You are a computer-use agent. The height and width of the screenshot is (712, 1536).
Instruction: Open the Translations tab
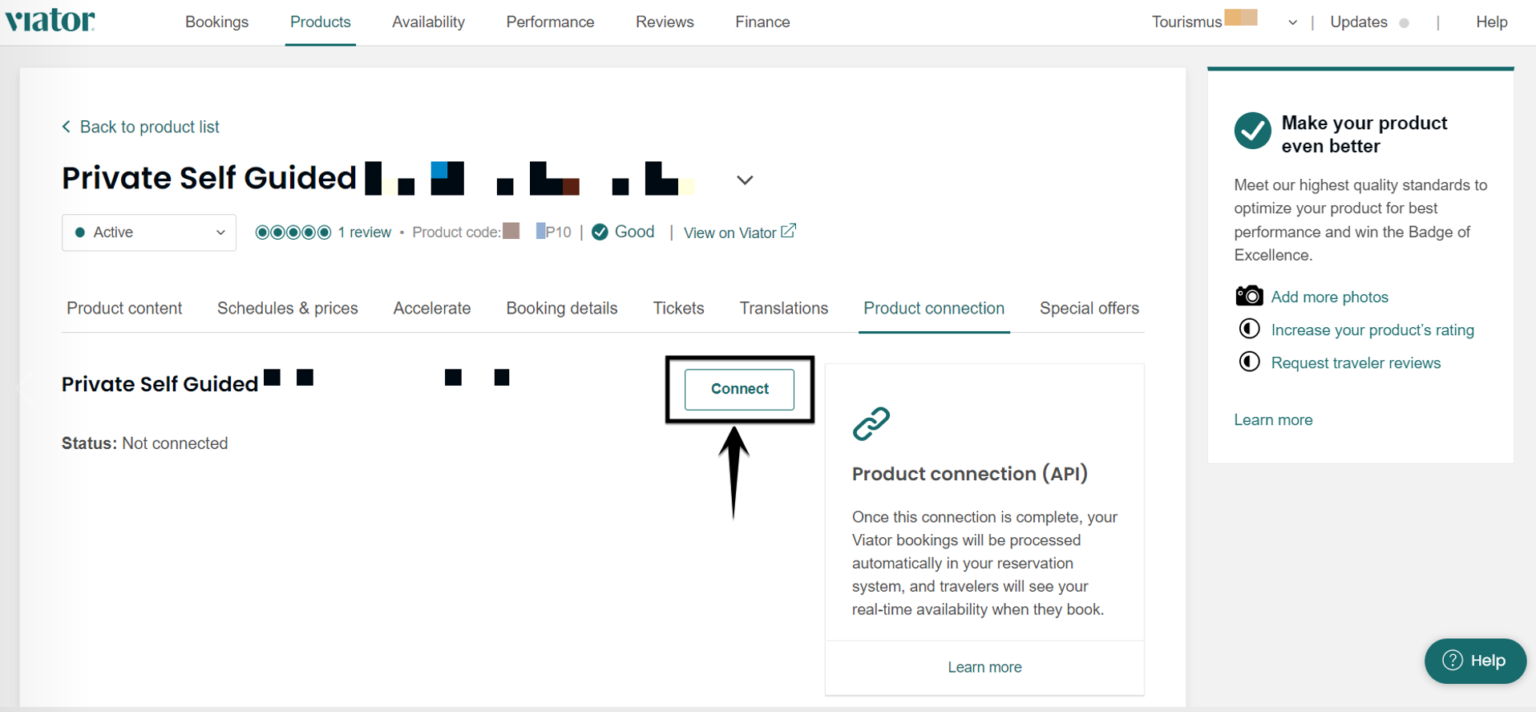(783, 308)
